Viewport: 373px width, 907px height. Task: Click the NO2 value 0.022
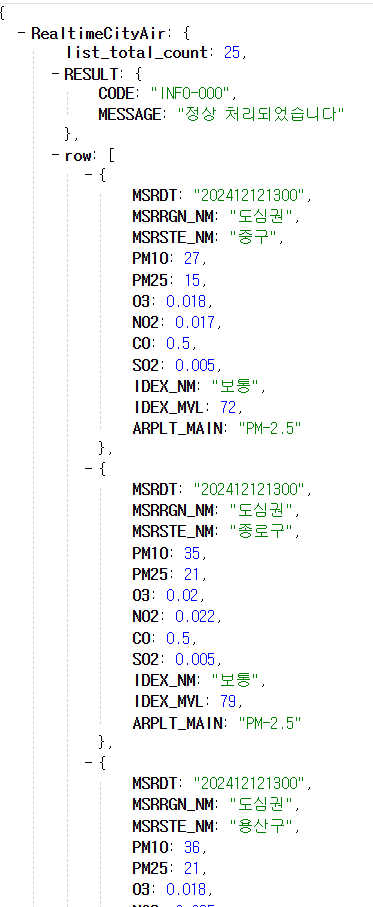[x=195, y=616]
